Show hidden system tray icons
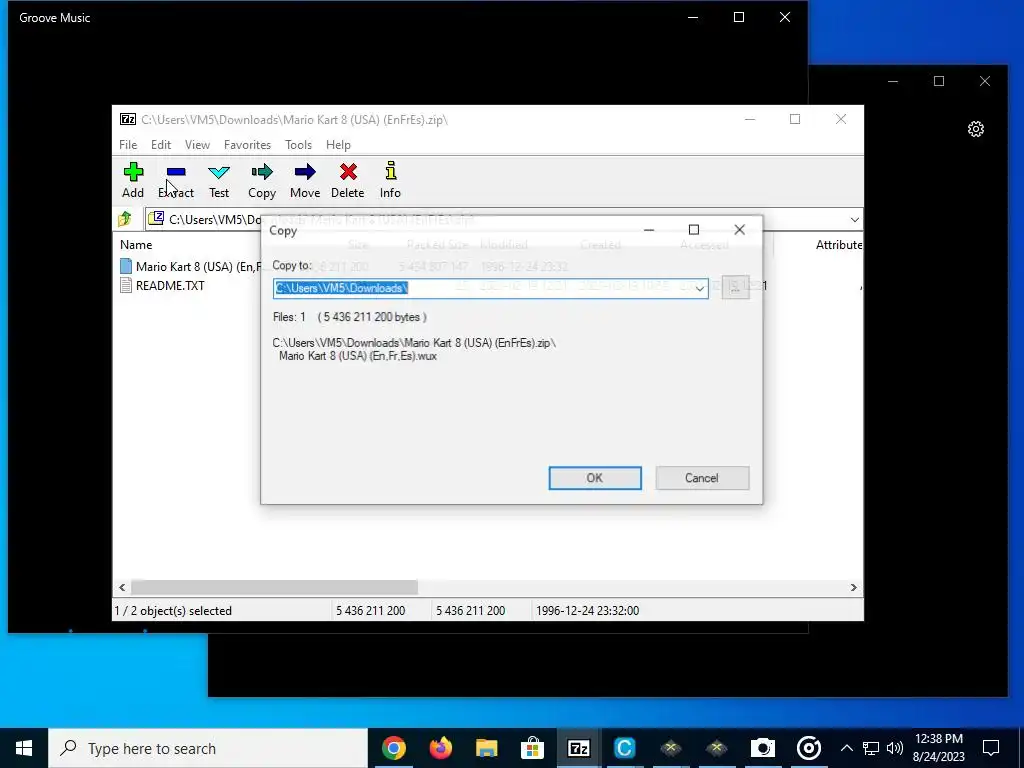Screen dimensions: 1024x768 pos(846,748)
